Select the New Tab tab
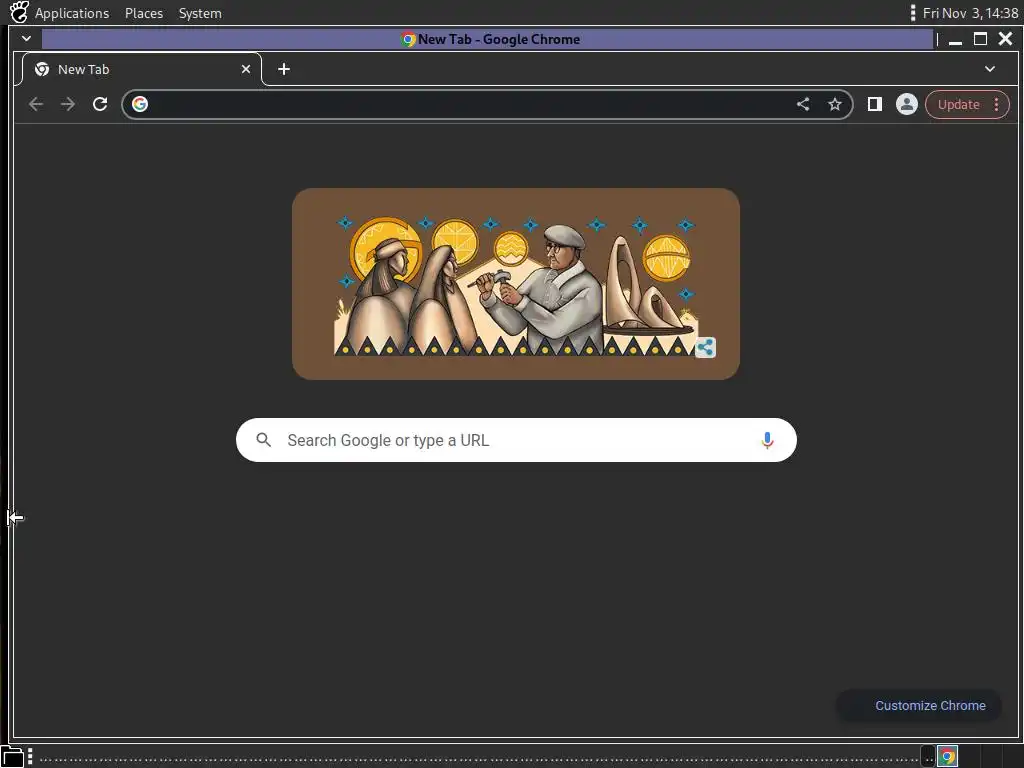1024x768 pixels. click(140, 69)
